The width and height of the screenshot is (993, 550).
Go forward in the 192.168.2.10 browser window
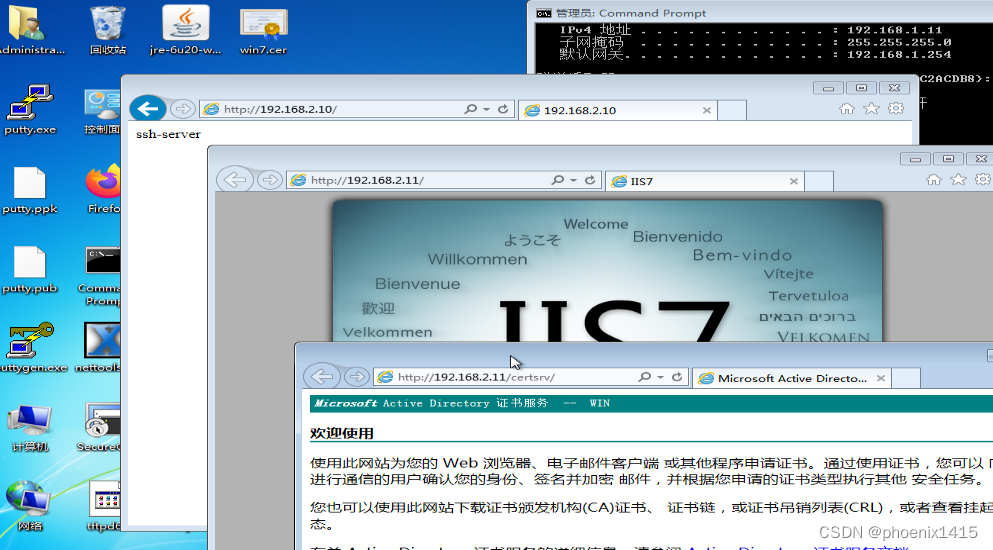(182, 109)
